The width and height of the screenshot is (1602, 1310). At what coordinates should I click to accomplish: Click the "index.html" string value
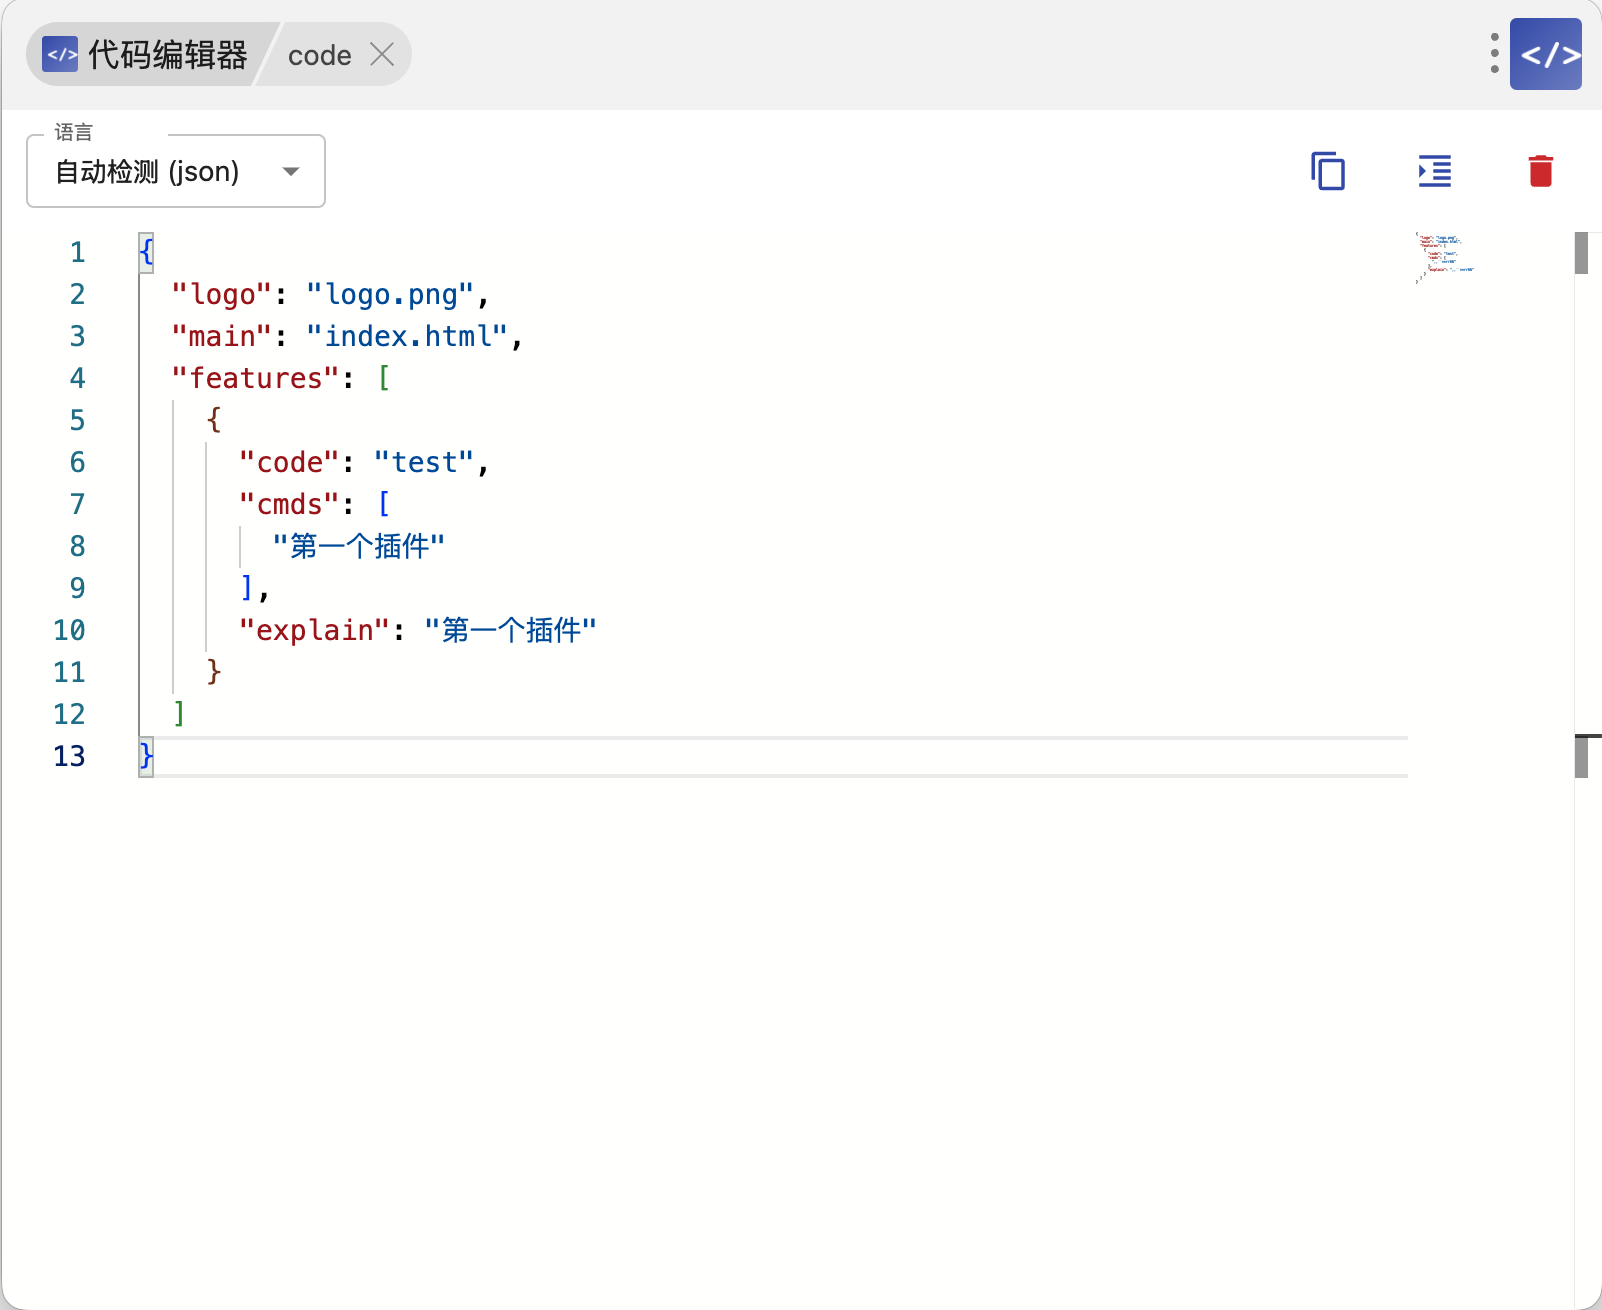tap(407, 337)
